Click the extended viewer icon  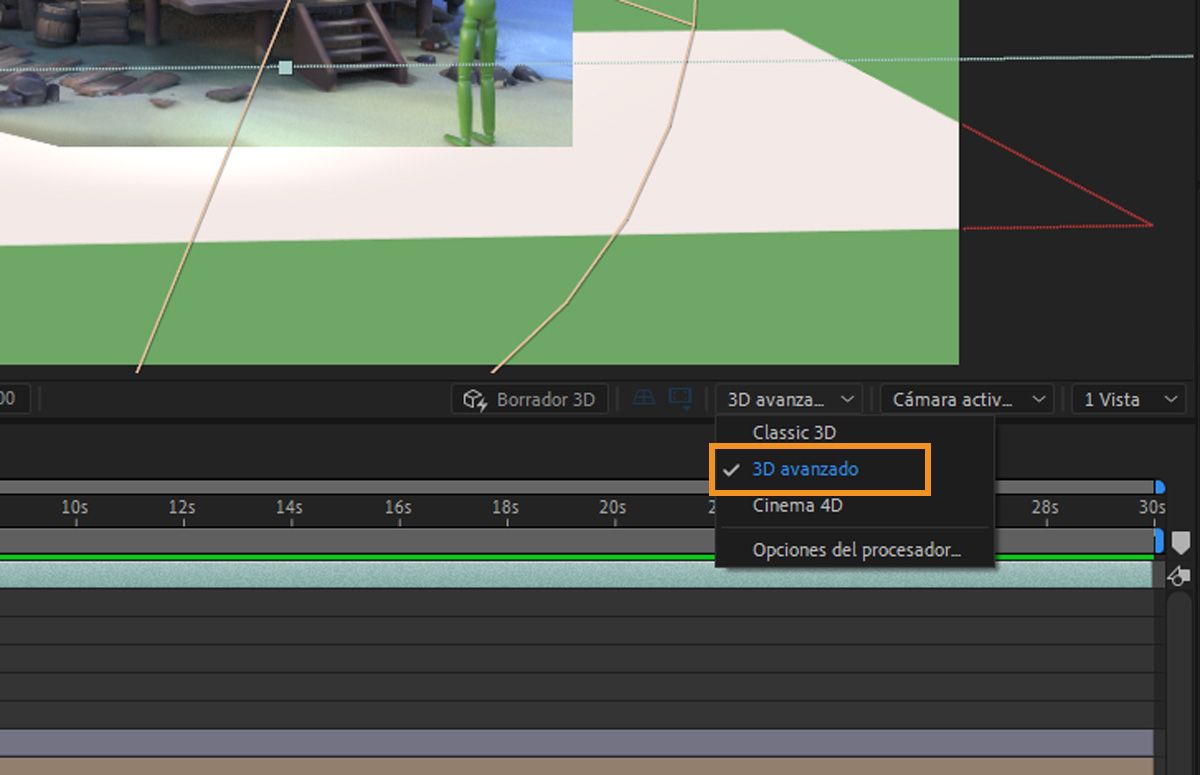coord(681,397)
